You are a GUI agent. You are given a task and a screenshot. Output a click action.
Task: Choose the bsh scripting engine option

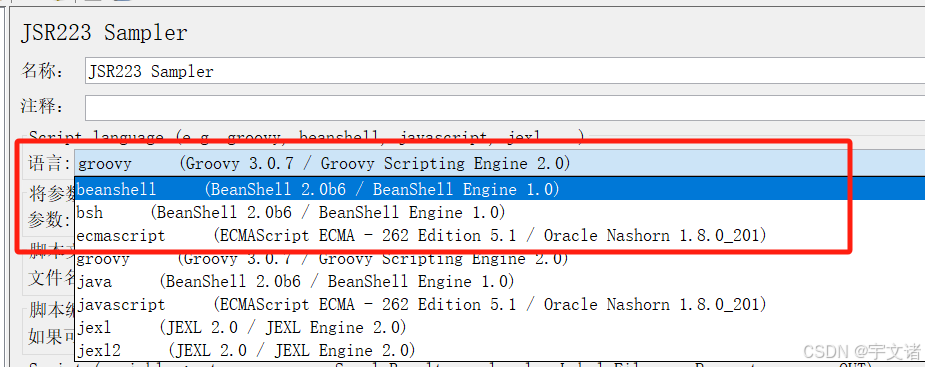coord(500,212)
